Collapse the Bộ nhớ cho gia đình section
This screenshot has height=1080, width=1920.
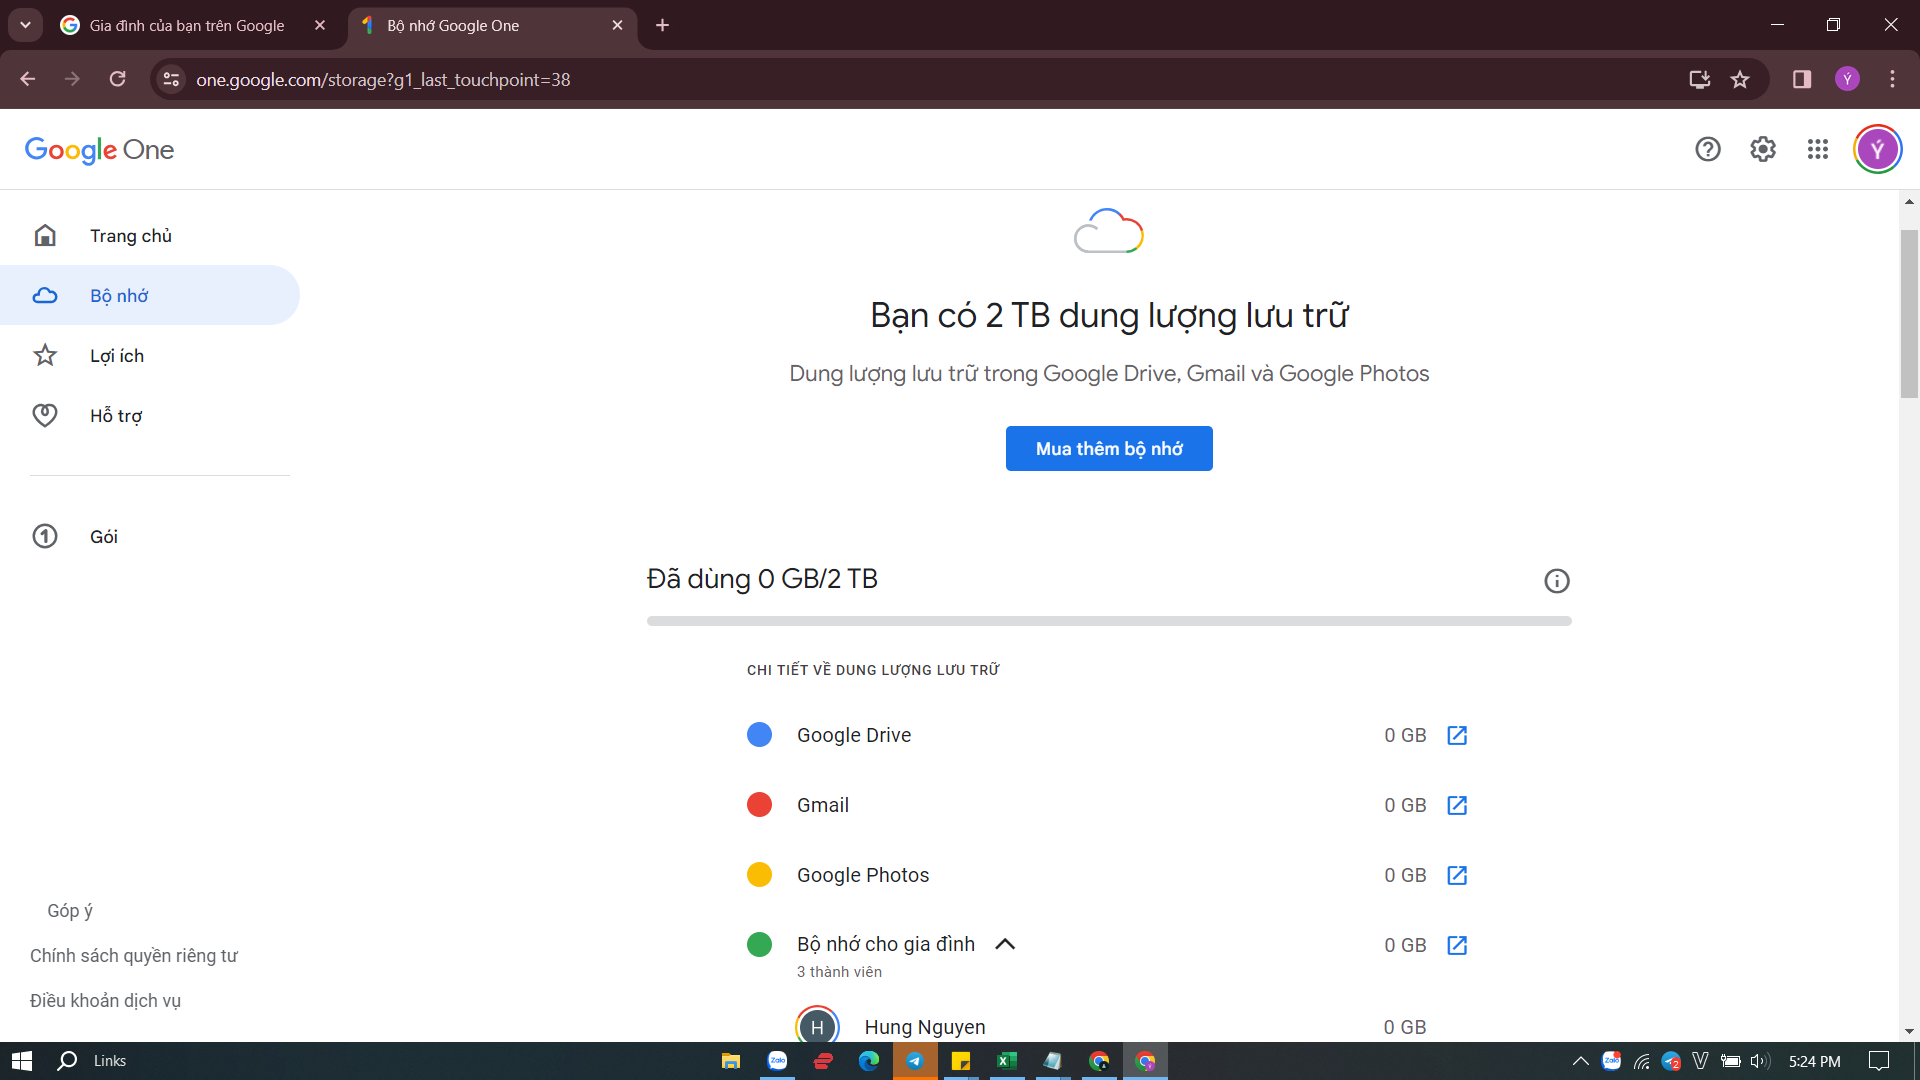pyautogui.click(x=1005, y=944)
